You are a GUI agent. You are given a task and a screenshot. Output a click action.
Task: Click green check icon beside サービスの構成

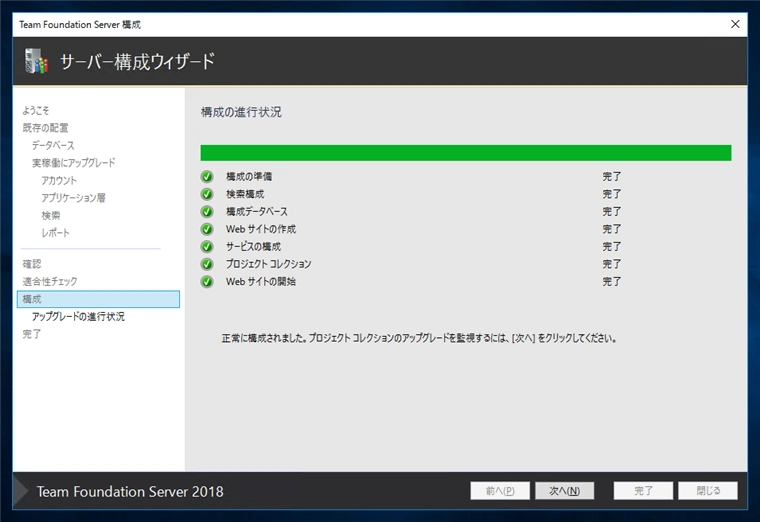pos(207,246)
